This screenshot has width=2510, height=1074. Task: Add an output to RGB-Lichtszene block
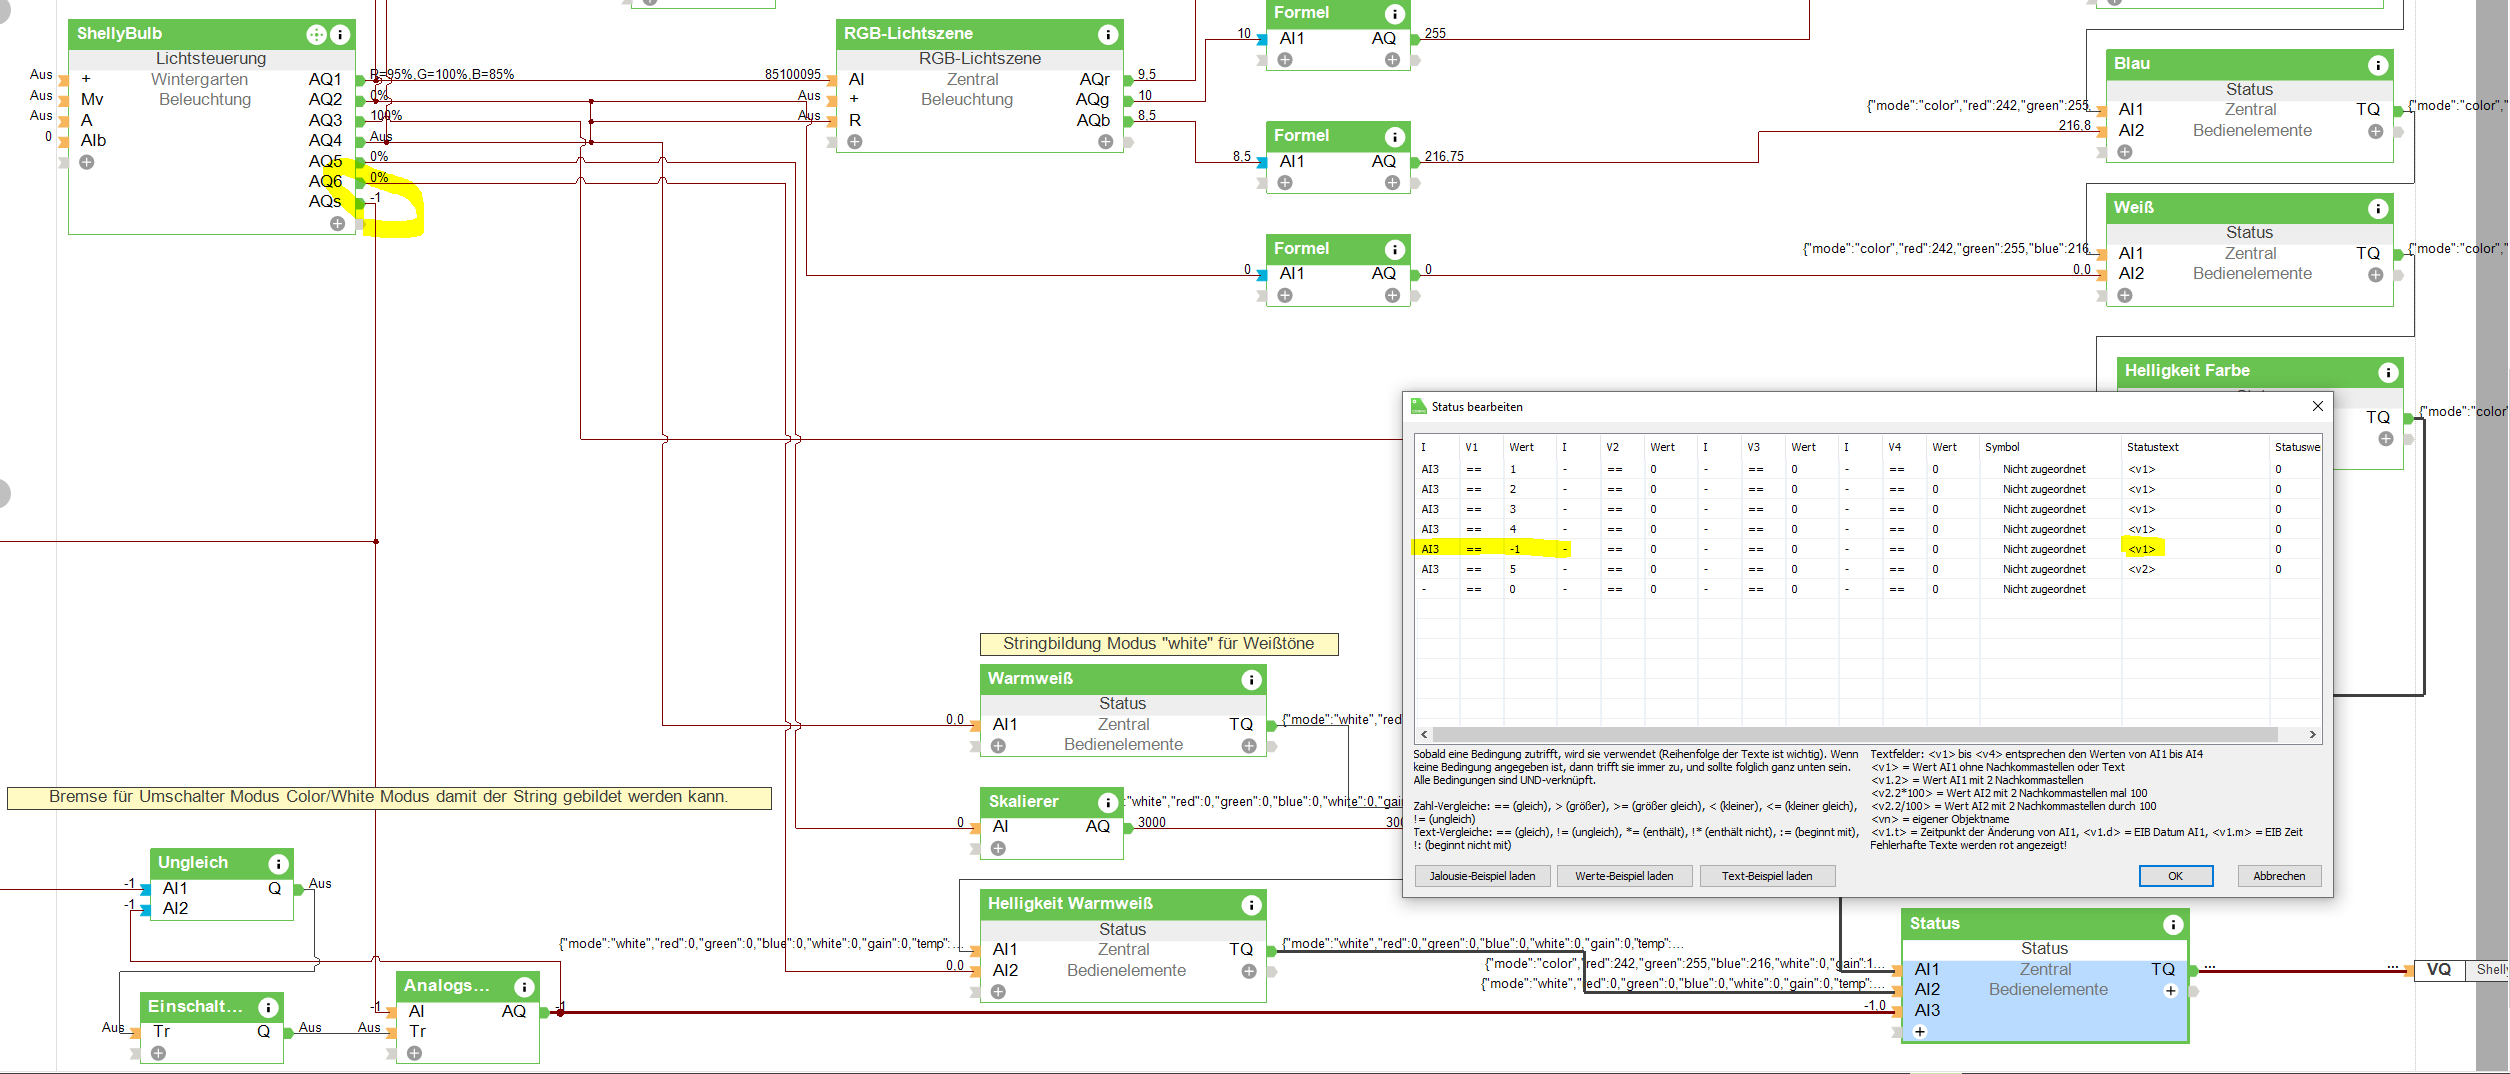[1105, 142]
